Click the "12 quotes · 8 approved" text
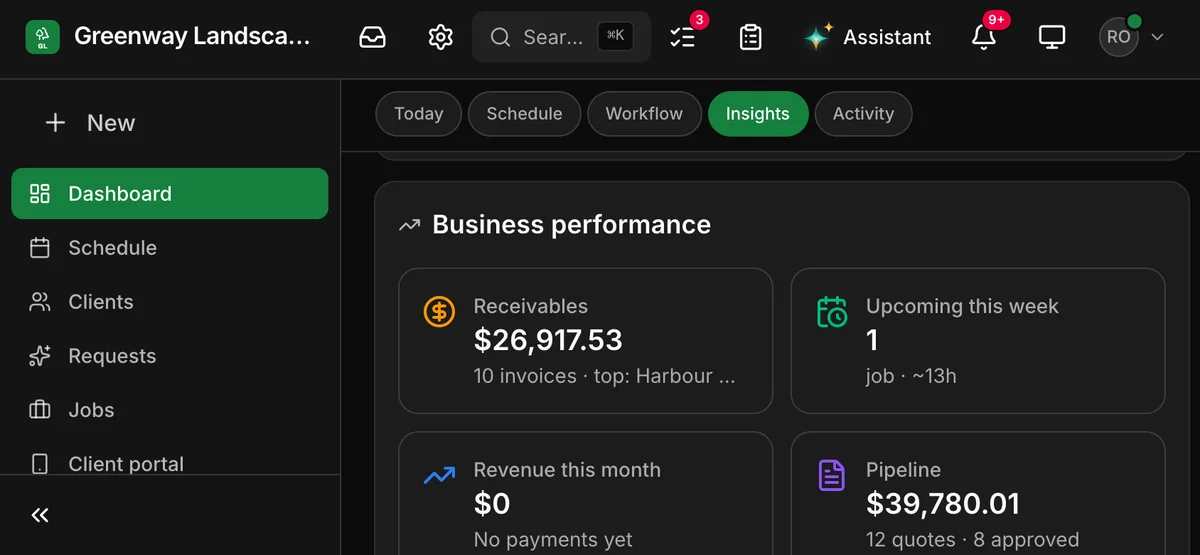The height and width of the screenshot is (555, 1200). click(x=972, y=539)
